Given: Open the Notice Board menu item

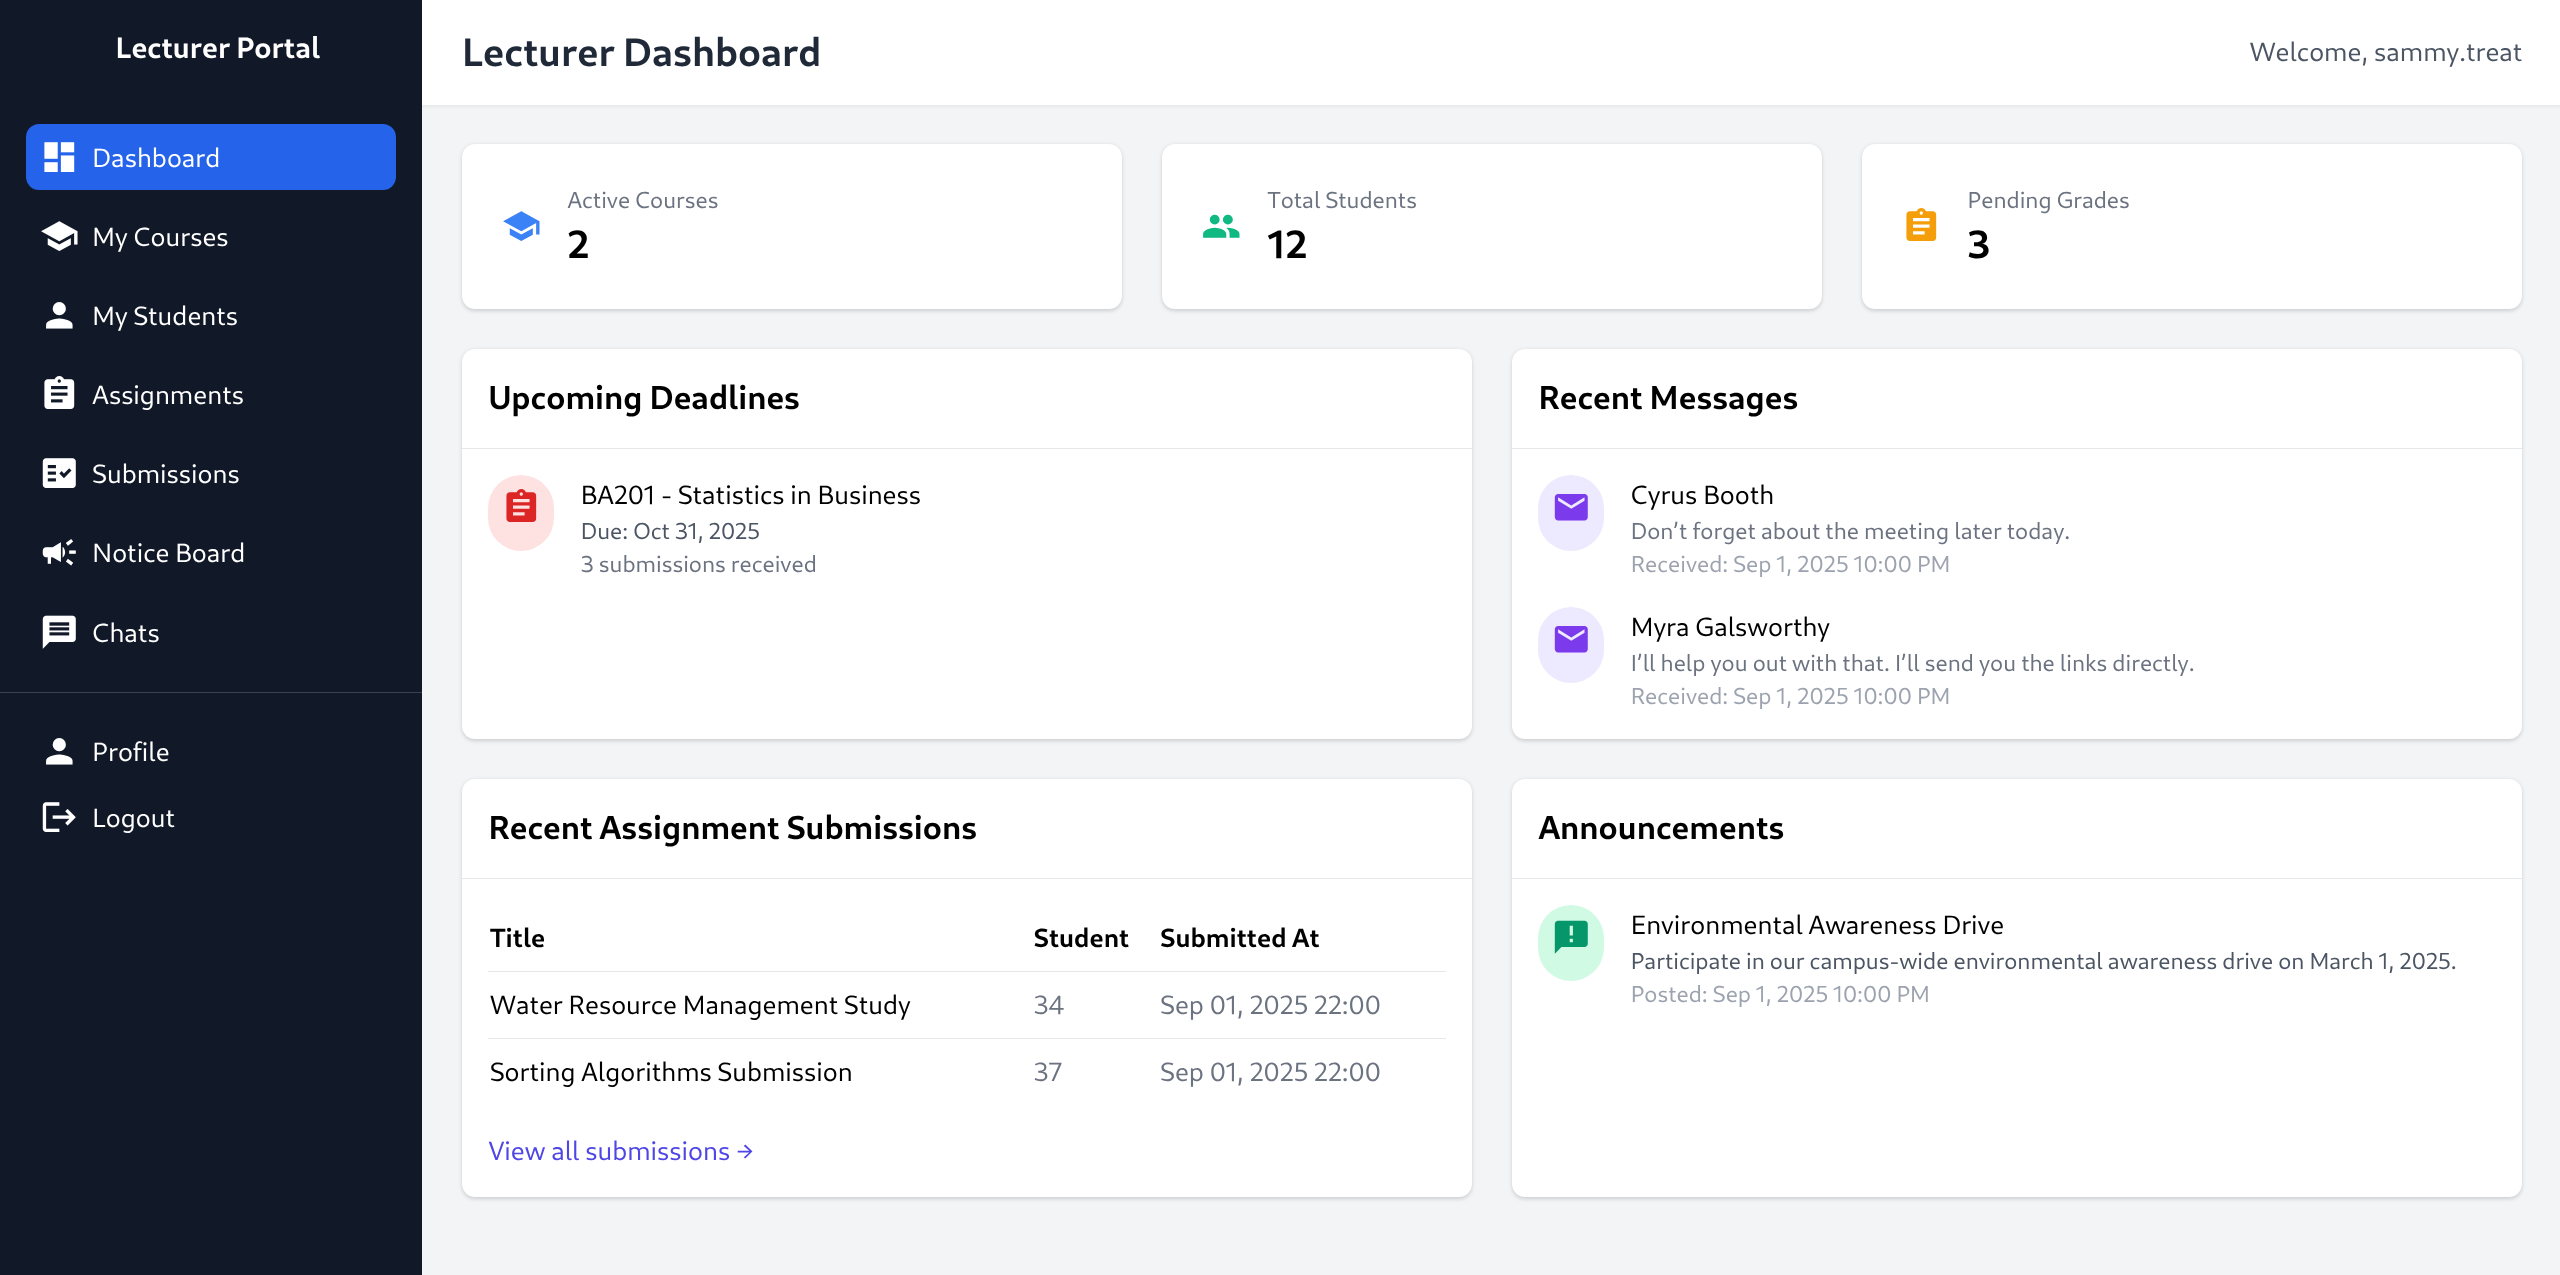Looking at the screenshot, I should 168,553.
